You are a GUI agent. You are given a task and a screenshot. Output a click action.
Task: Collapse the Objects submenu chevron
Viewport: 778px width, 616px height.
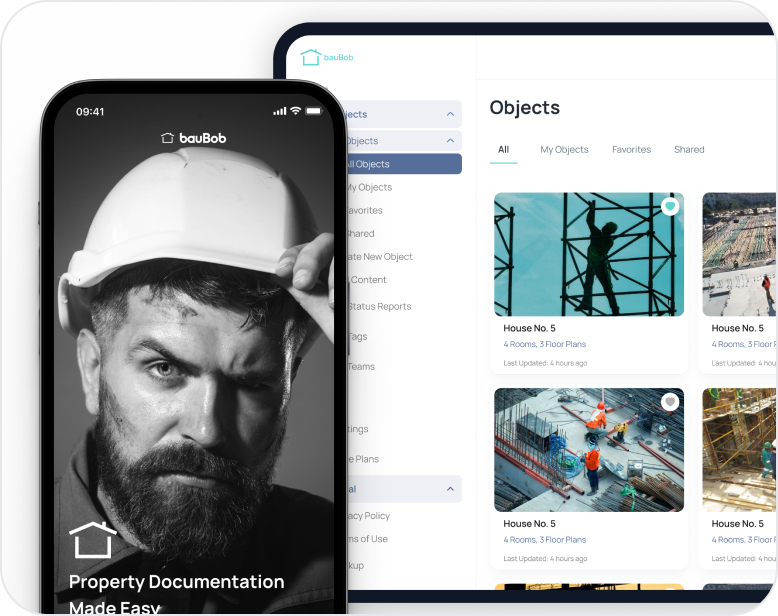(x=450, y=141)
